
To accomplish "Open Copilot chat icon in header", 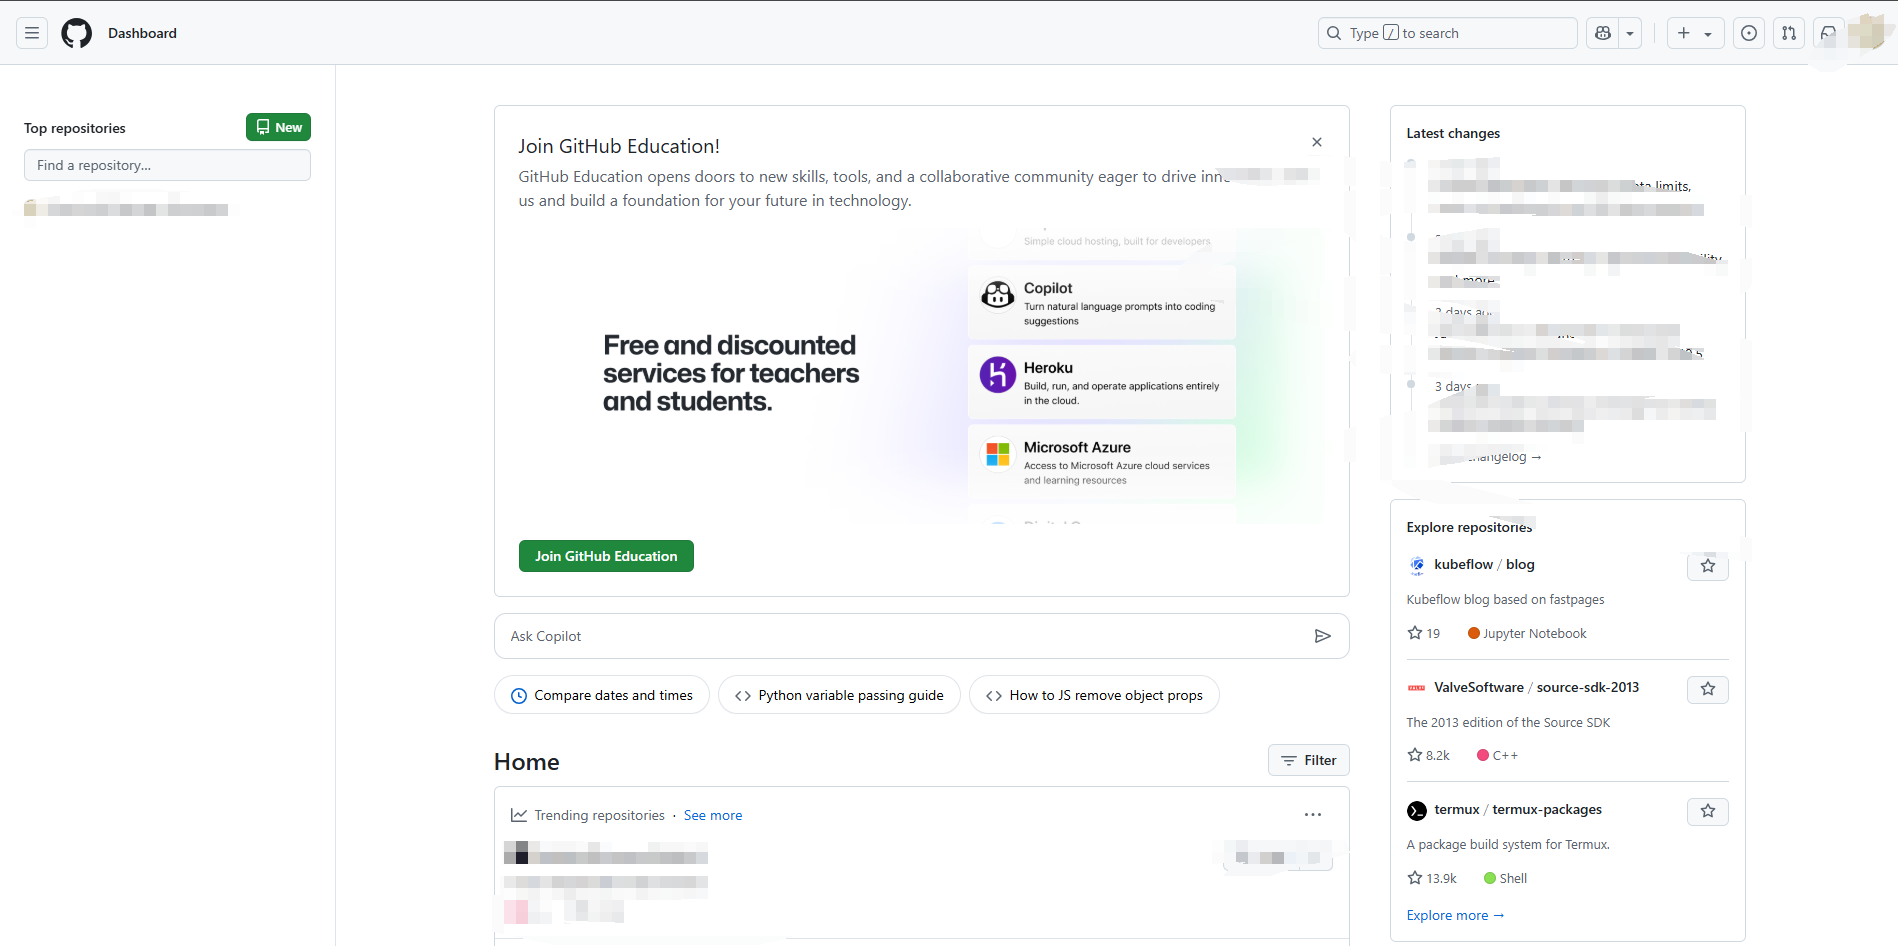I will click(x=1603, y=33).
